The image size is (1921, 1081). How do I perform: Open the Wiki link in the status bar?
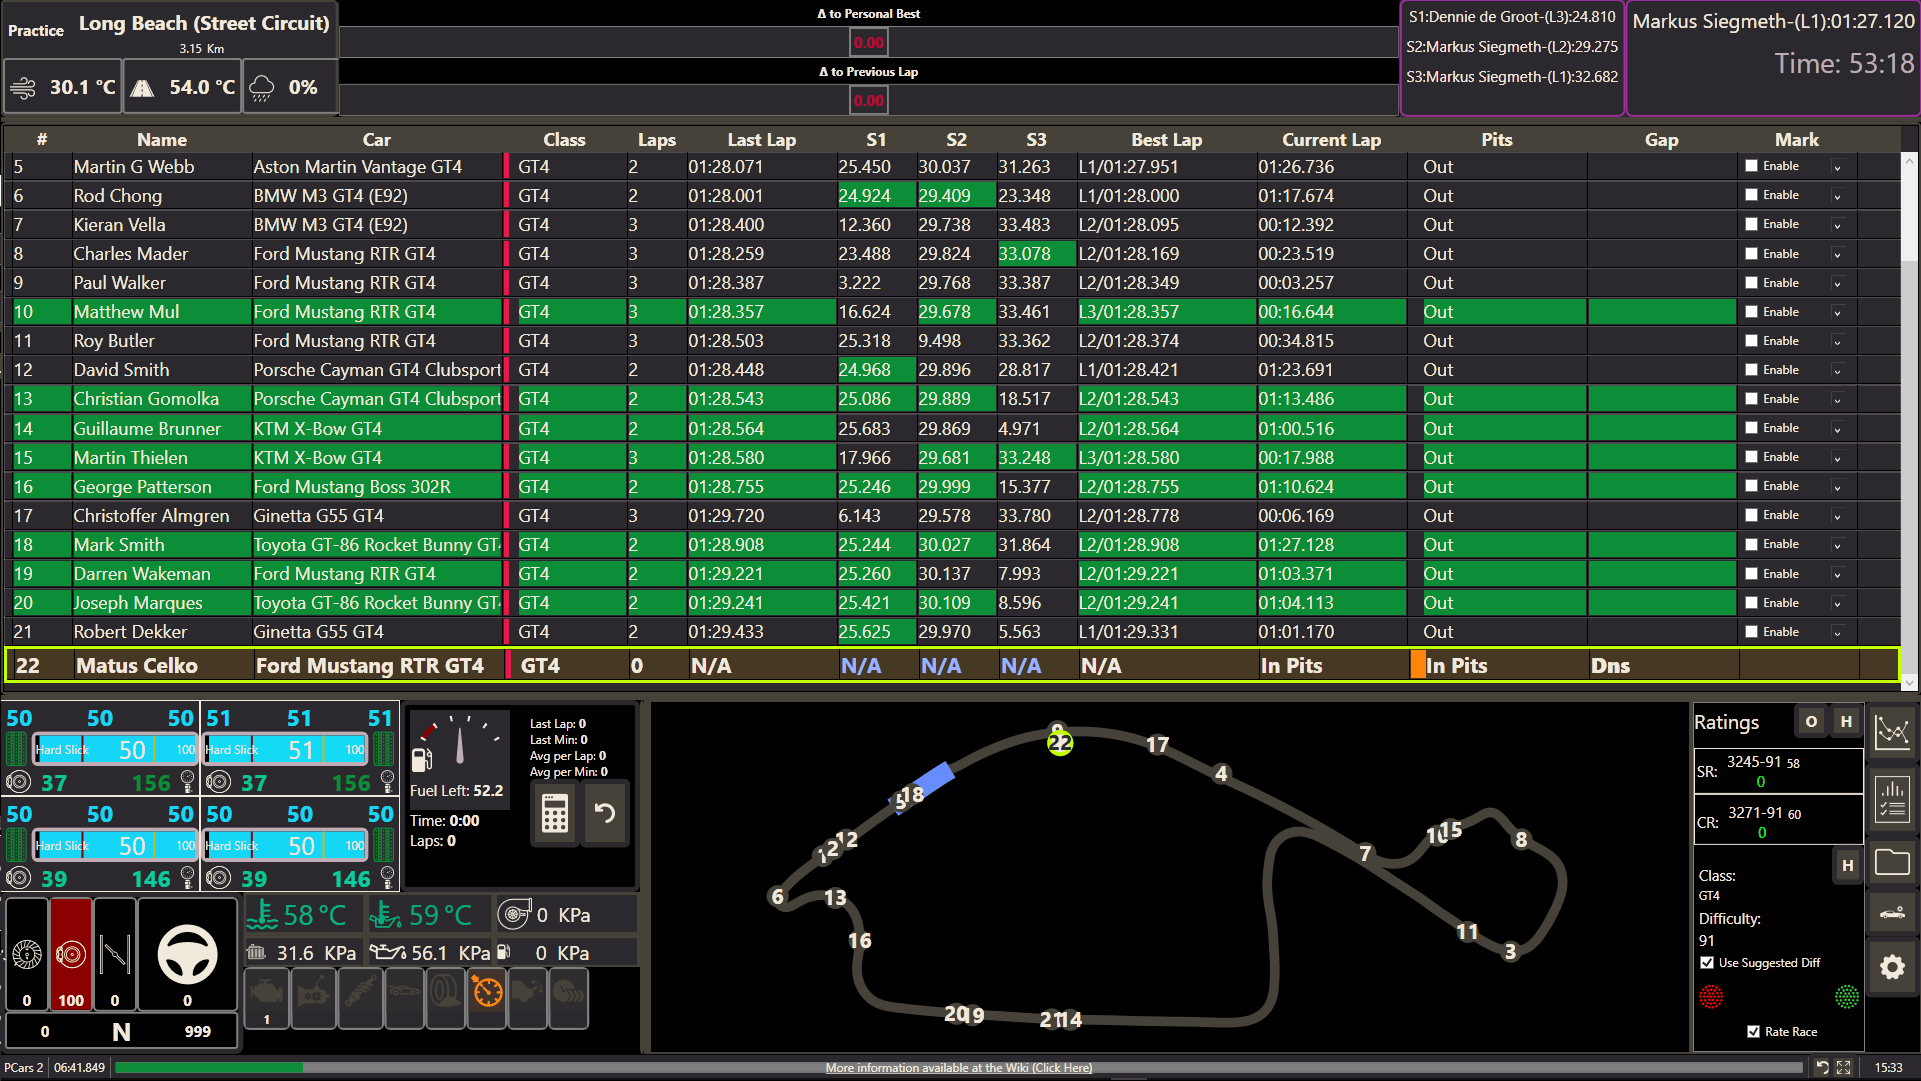[x=958, y=1068]
